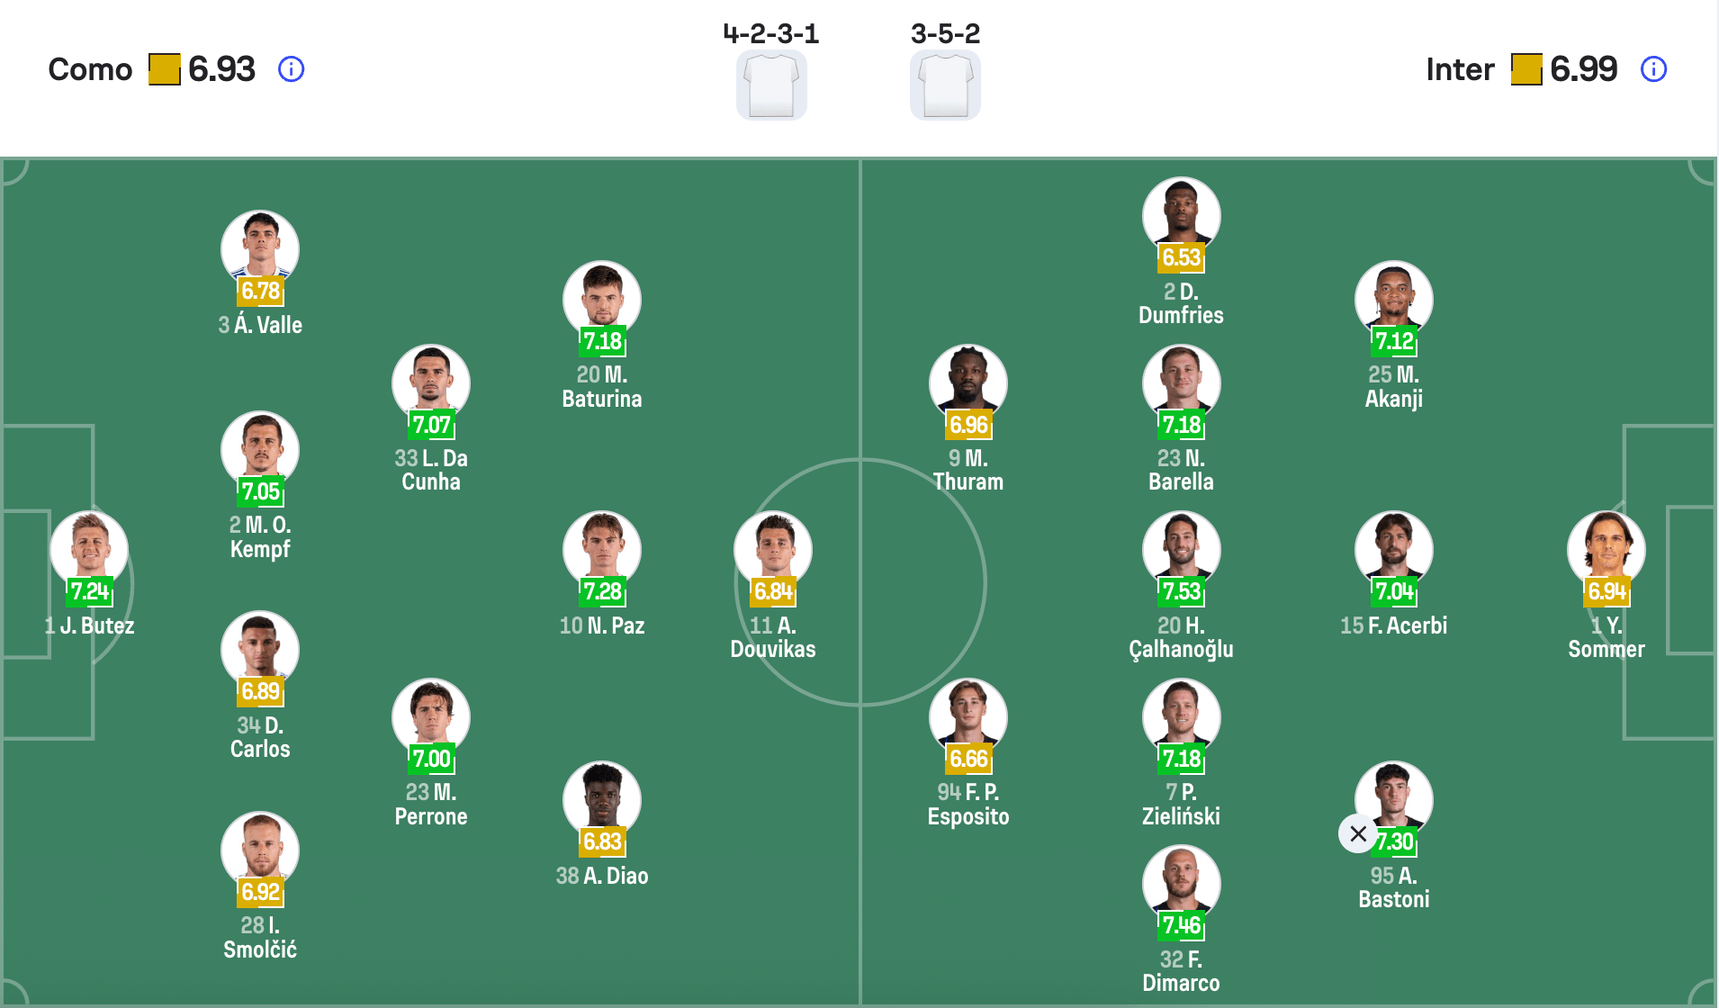1719x1008 pixels.
Task: Click M. Baturina's 7.18 rating badge
Action: (x=602, y=340)
